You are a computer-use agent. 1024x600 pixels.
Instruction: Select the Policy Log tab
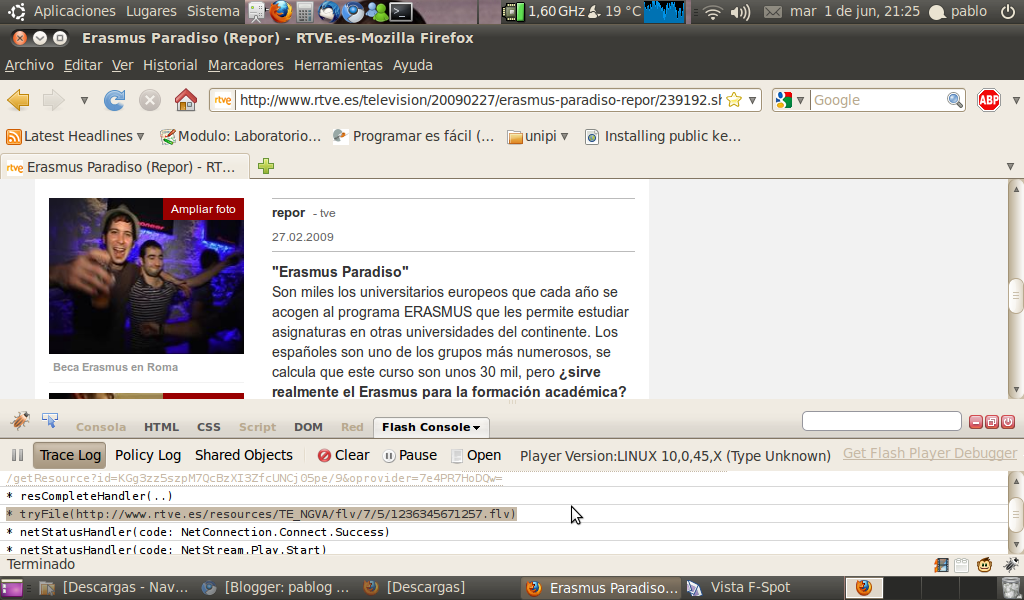point(148,455)
